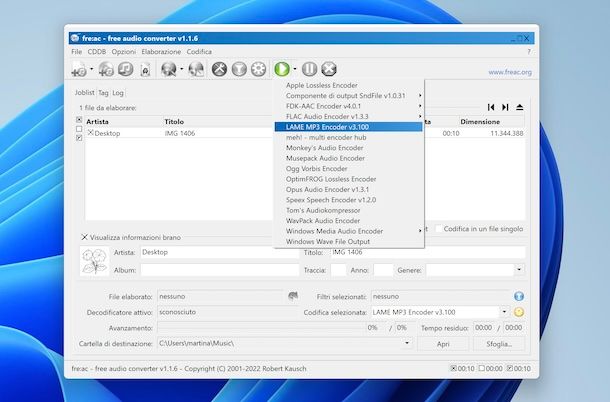Open the Elaborazione menu
610x402 pixels.
coord(161,51)
